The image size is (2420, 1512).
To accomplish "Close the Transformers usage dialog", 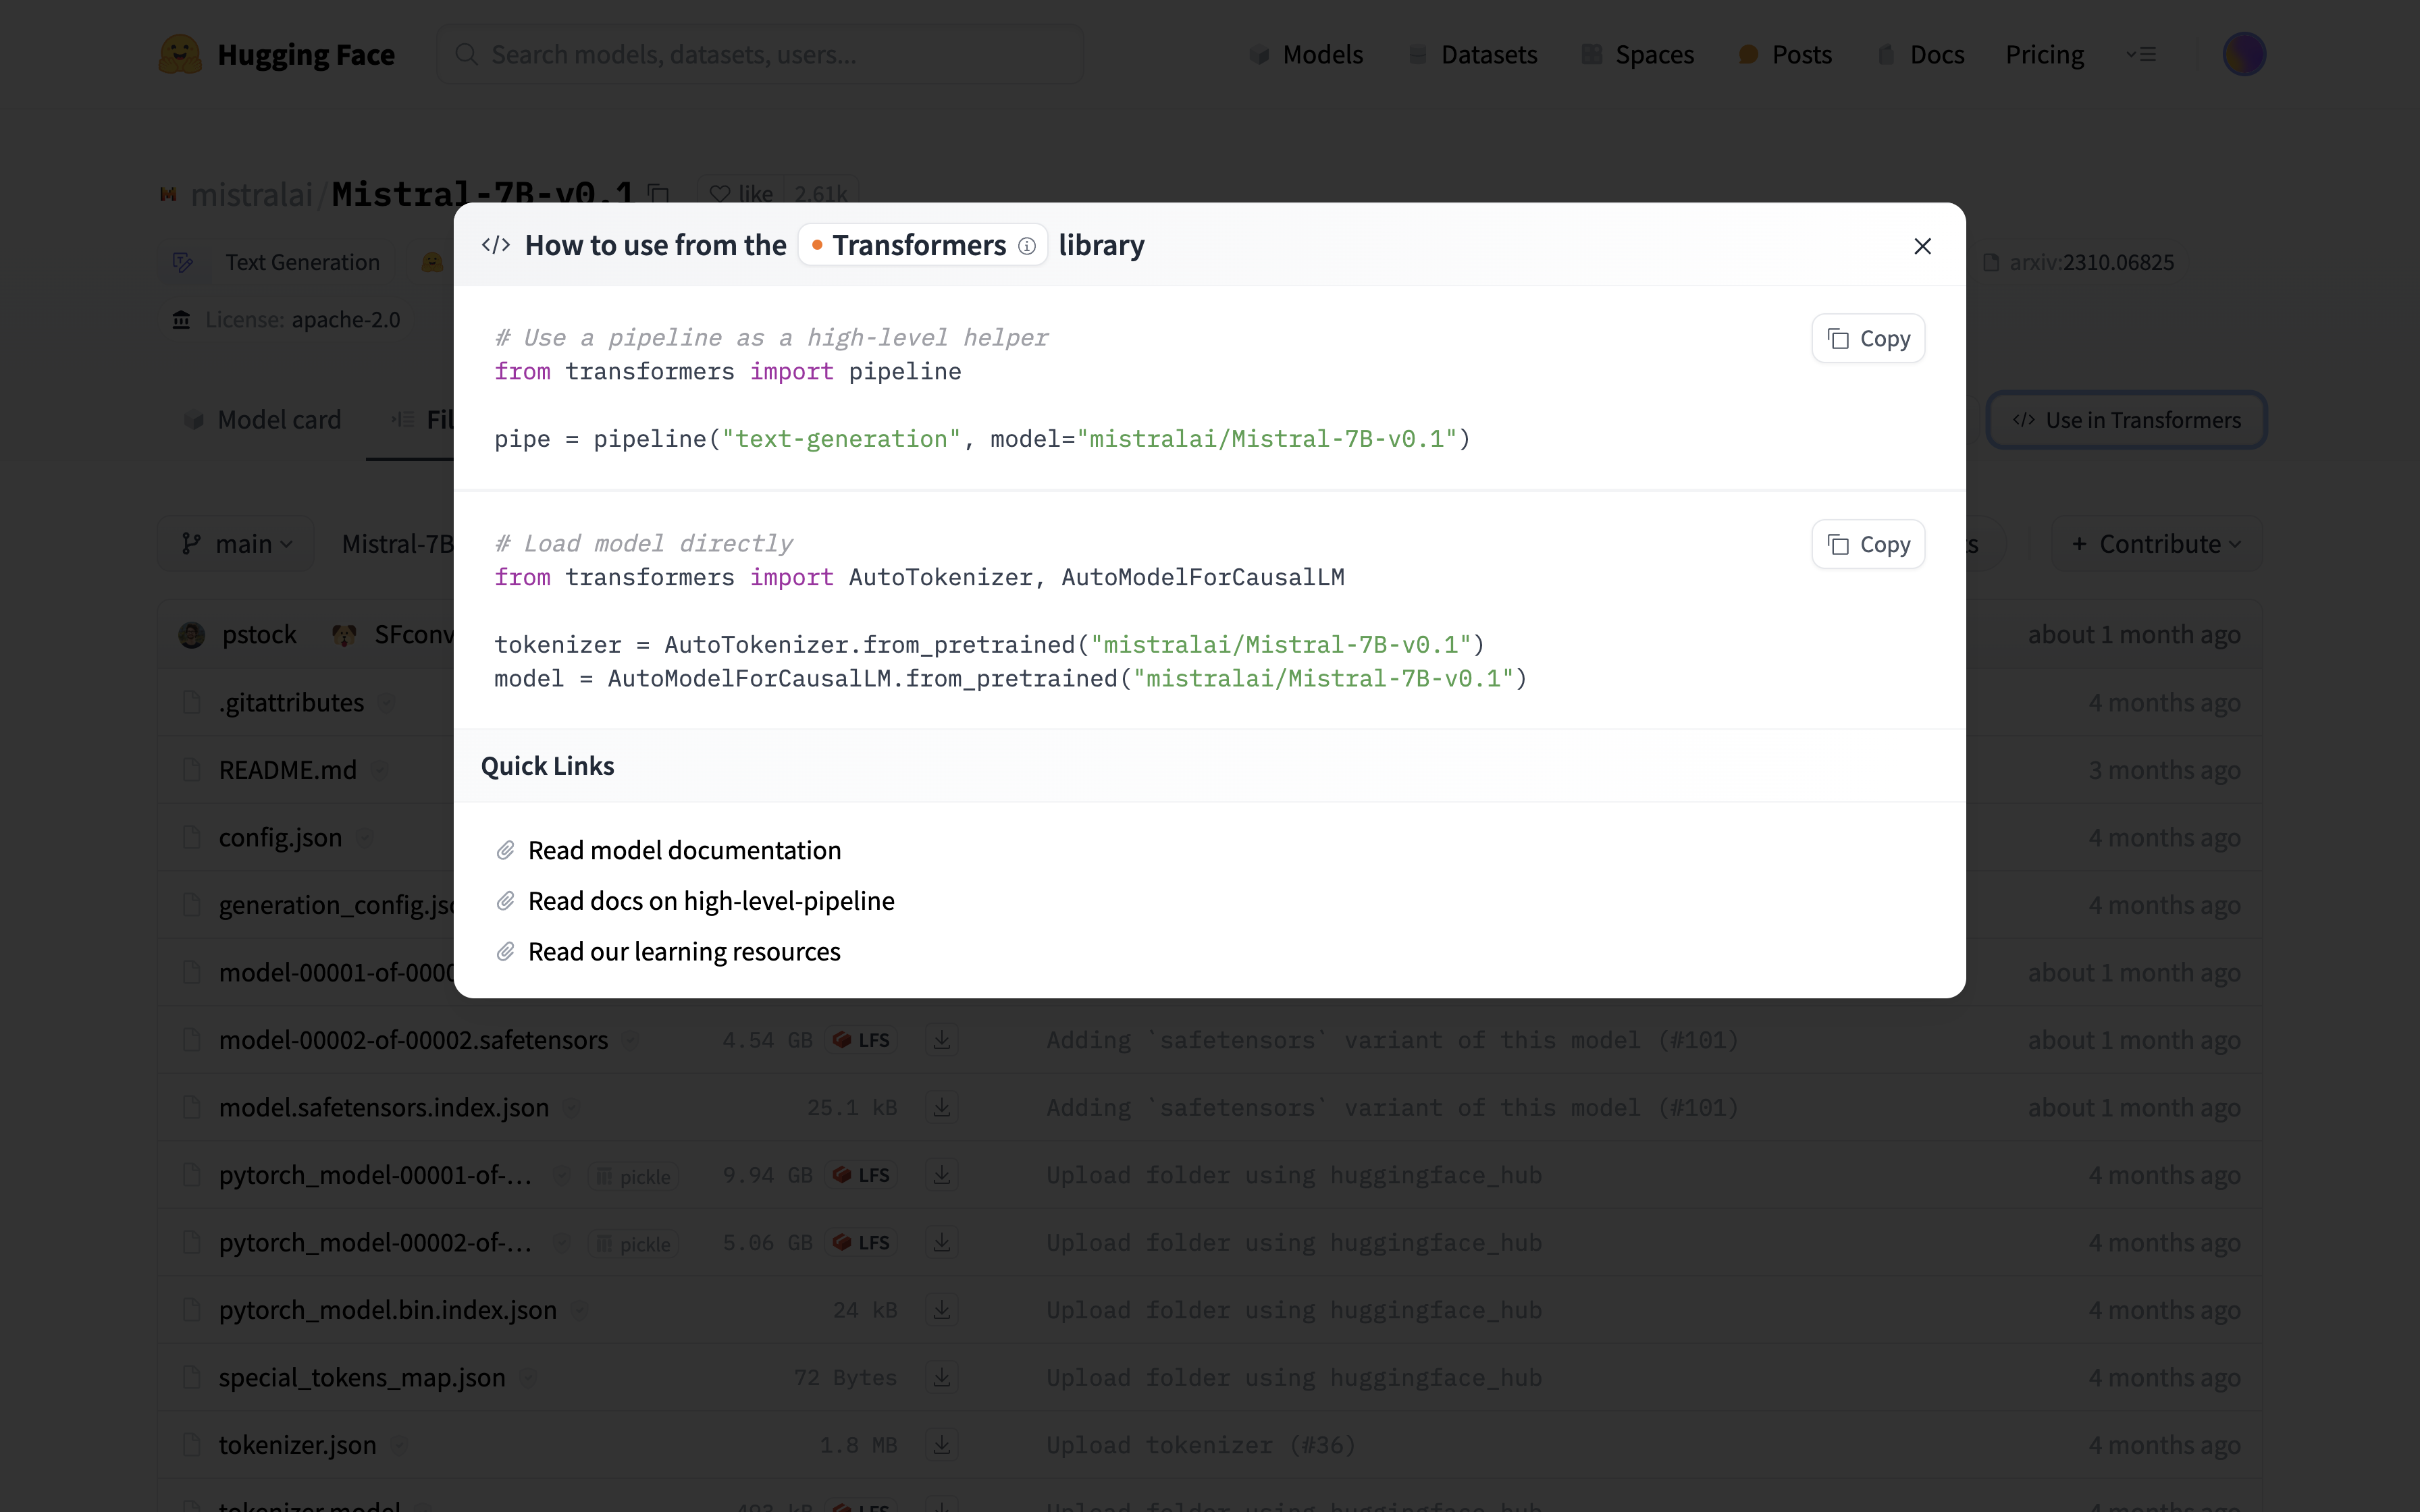I will click(1921, 246).
